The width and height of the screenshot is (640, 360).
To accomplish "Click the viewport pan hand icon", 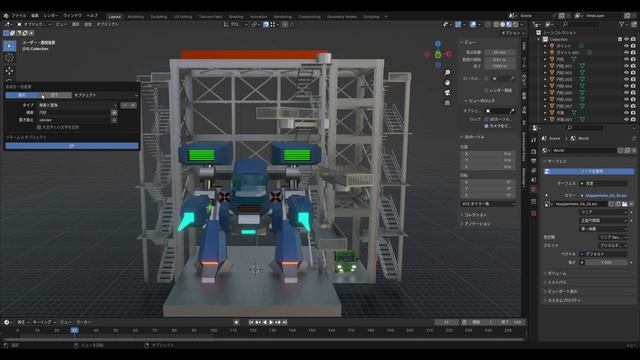I will 447,82.
